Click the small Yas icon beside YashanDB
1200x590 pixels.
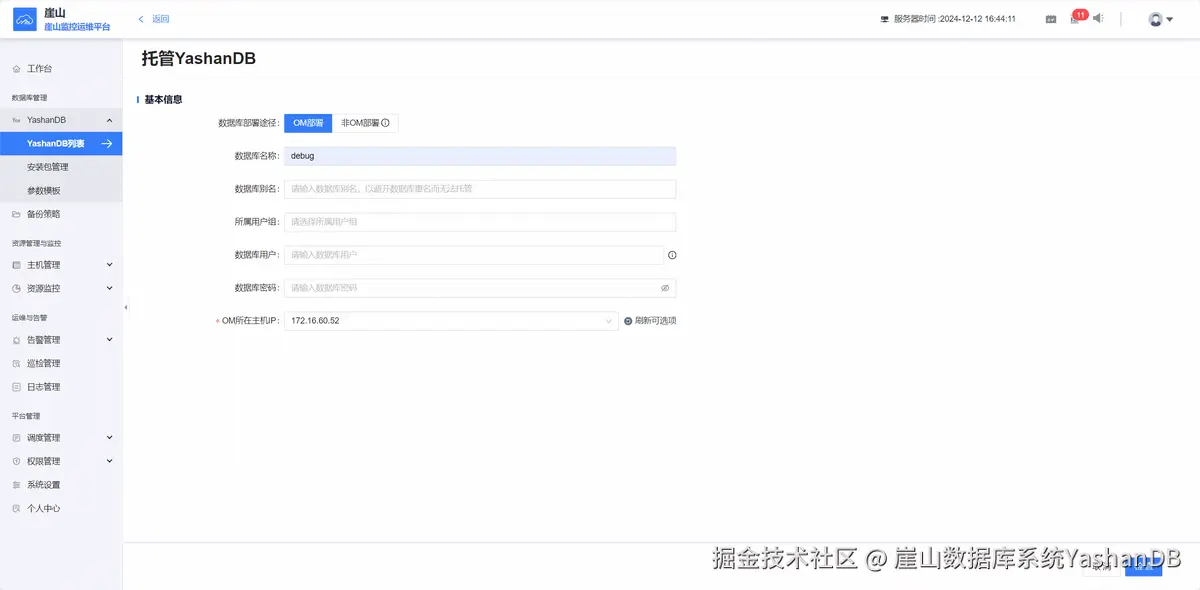pyautogui.click(x=16, y=120)
